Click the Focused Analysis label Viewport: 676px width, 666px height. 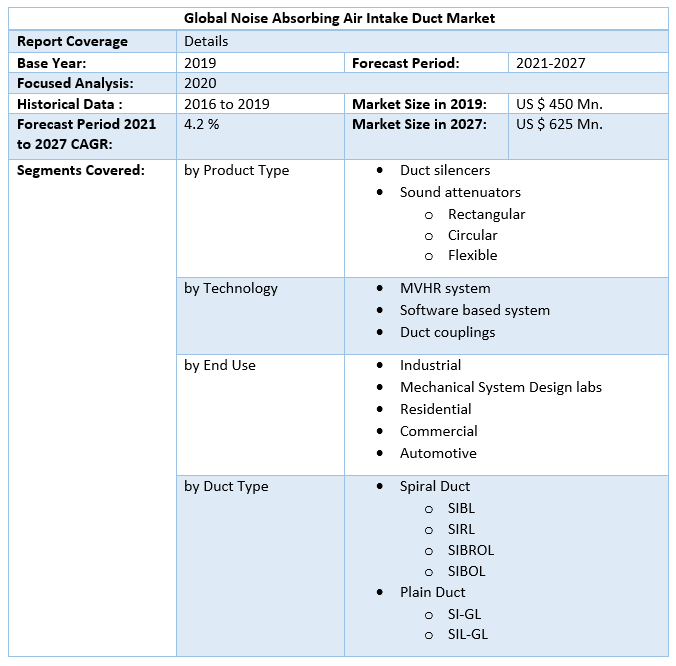coord(75,83)
